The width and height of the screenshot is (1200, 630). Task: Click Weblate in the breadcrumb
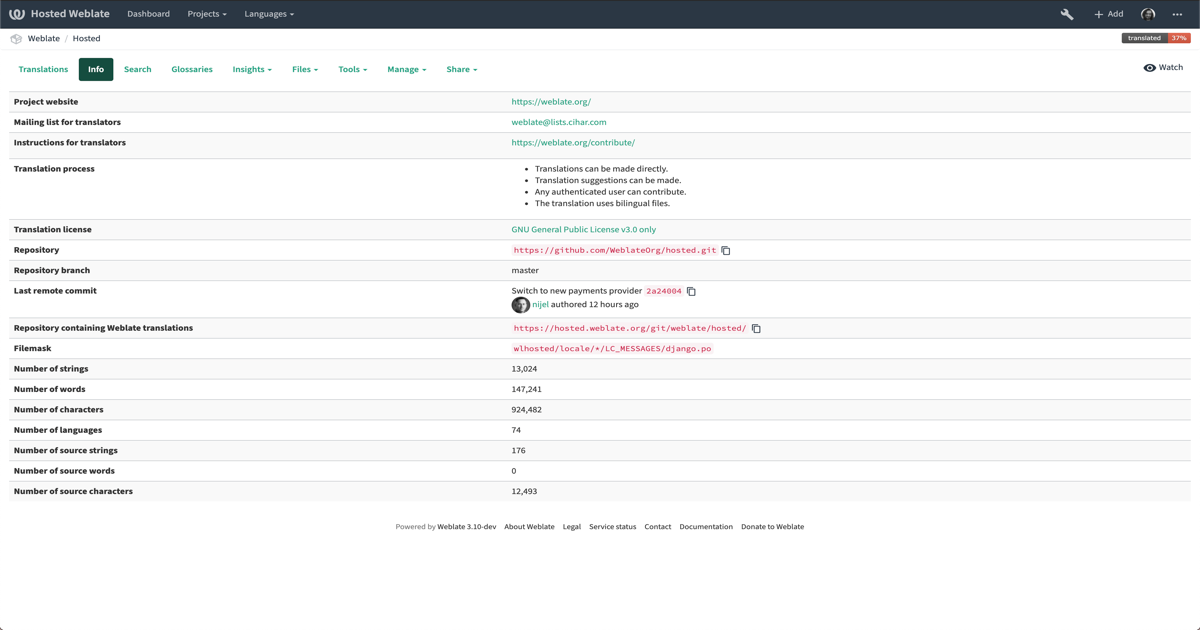click(x=44, y=39)
